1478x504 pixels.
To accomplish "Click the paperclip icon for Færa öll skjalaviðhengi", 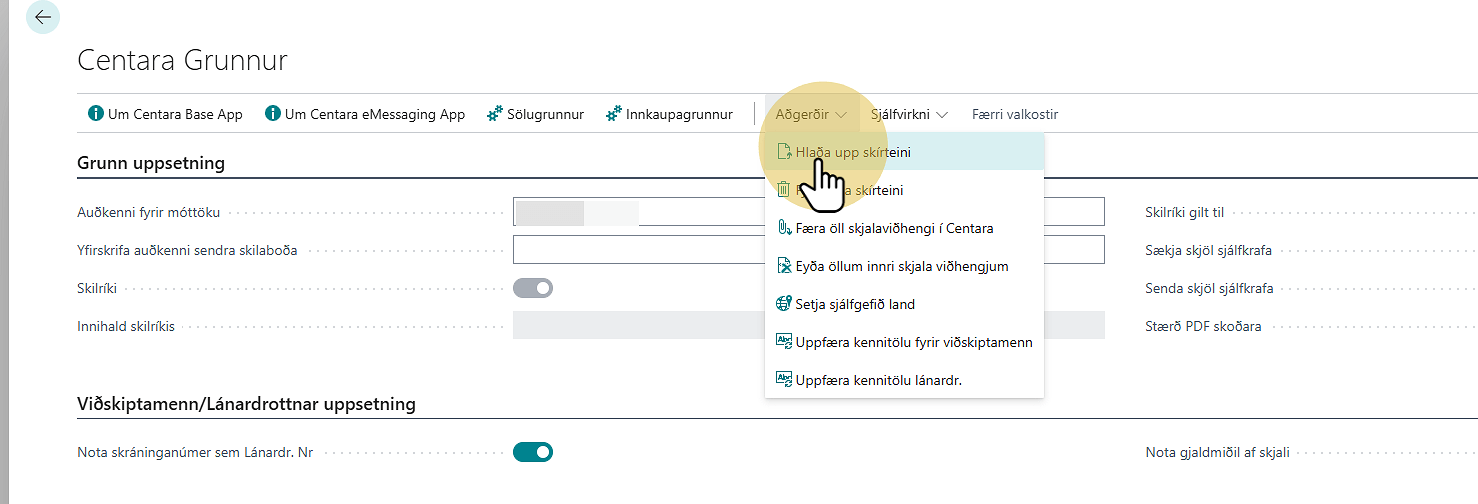I will tap(784, 228).
